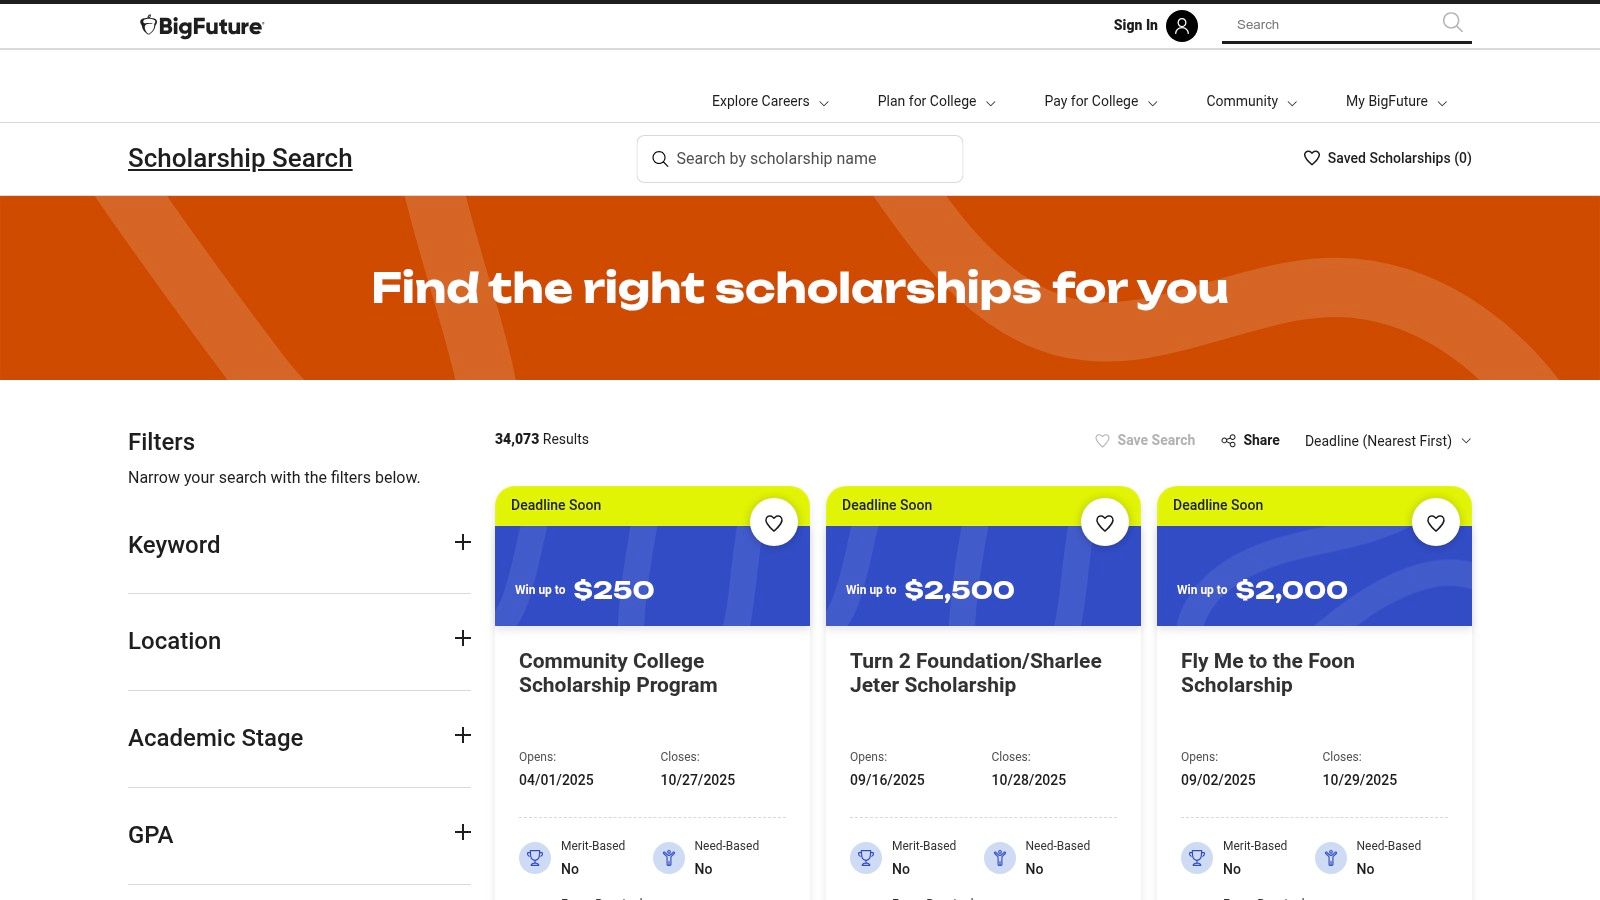This screenshot has width=1600, height=900.
Task: Click the Share icon above the results
Action: [1229, 440]
